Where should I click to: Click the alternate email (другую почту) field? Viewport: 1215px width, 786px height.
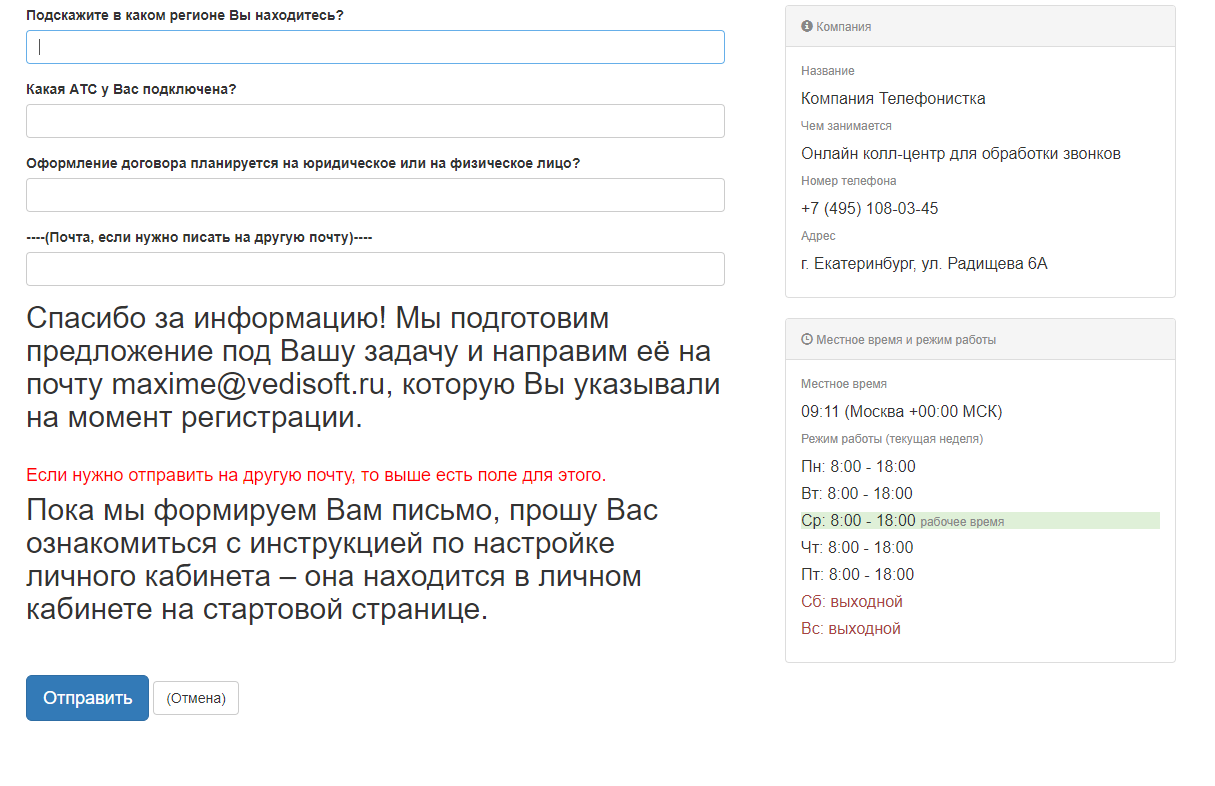pyautogui.click(x=375, y=269)
